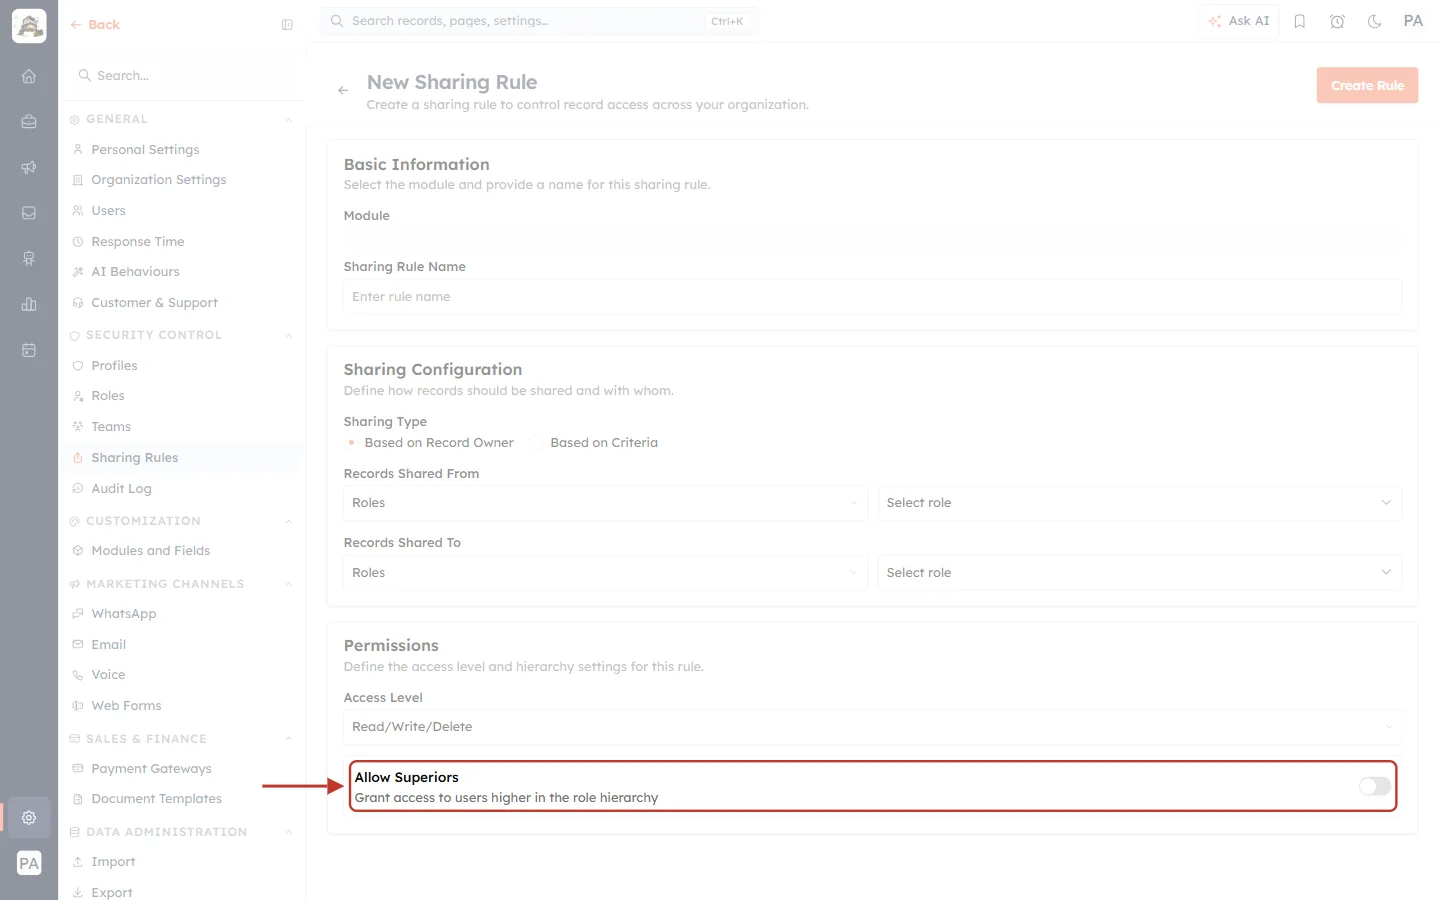Open the Home icon in left rail
The width and height of the screenshot is (1440, 900).
pos(29,76)
